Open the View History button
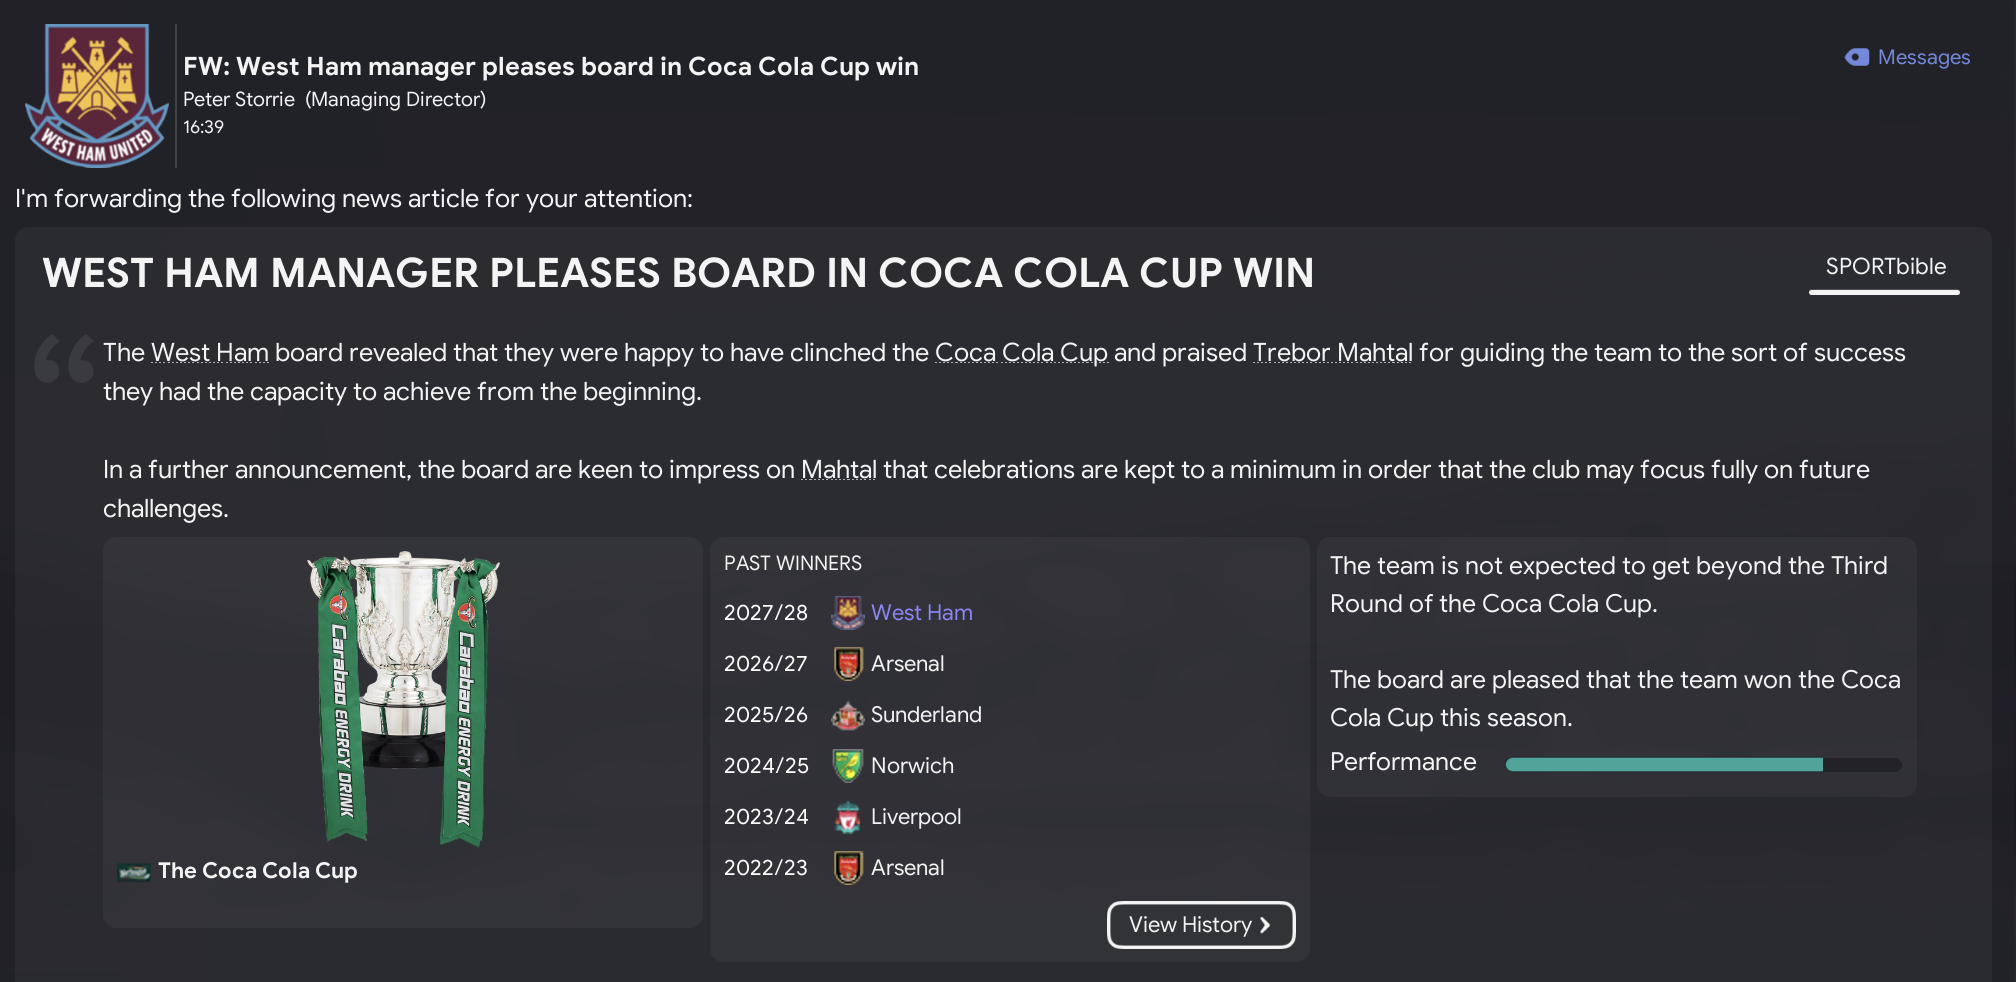Image resolution: width=2016 pixels, height=982 pixels. [x=1188, y=925]
